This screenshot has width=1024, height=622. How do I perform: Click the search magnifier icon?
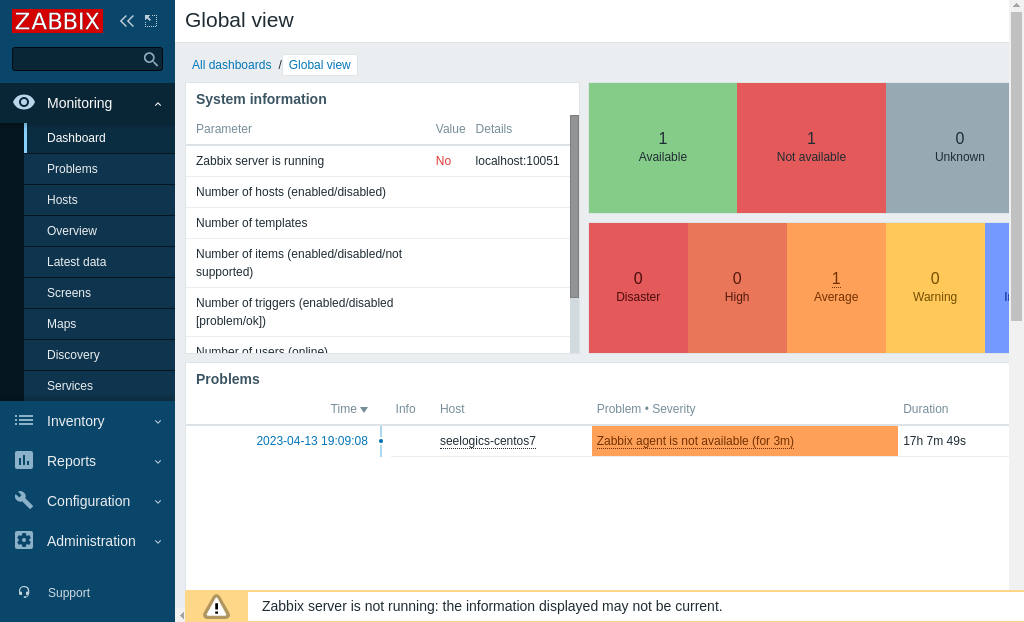(151, 59)
